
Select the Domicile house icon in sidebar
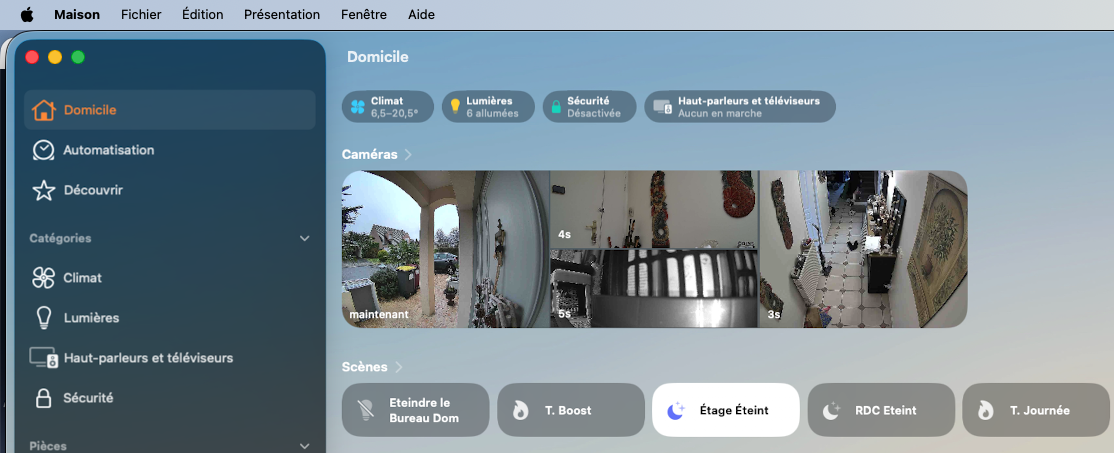coord(43,110)
